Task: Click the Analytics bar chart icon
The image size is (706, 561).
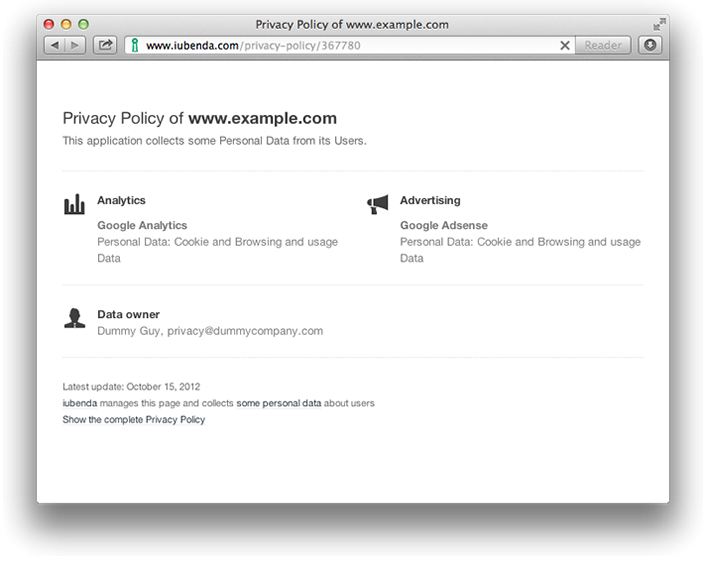Action: coord(74,204)
